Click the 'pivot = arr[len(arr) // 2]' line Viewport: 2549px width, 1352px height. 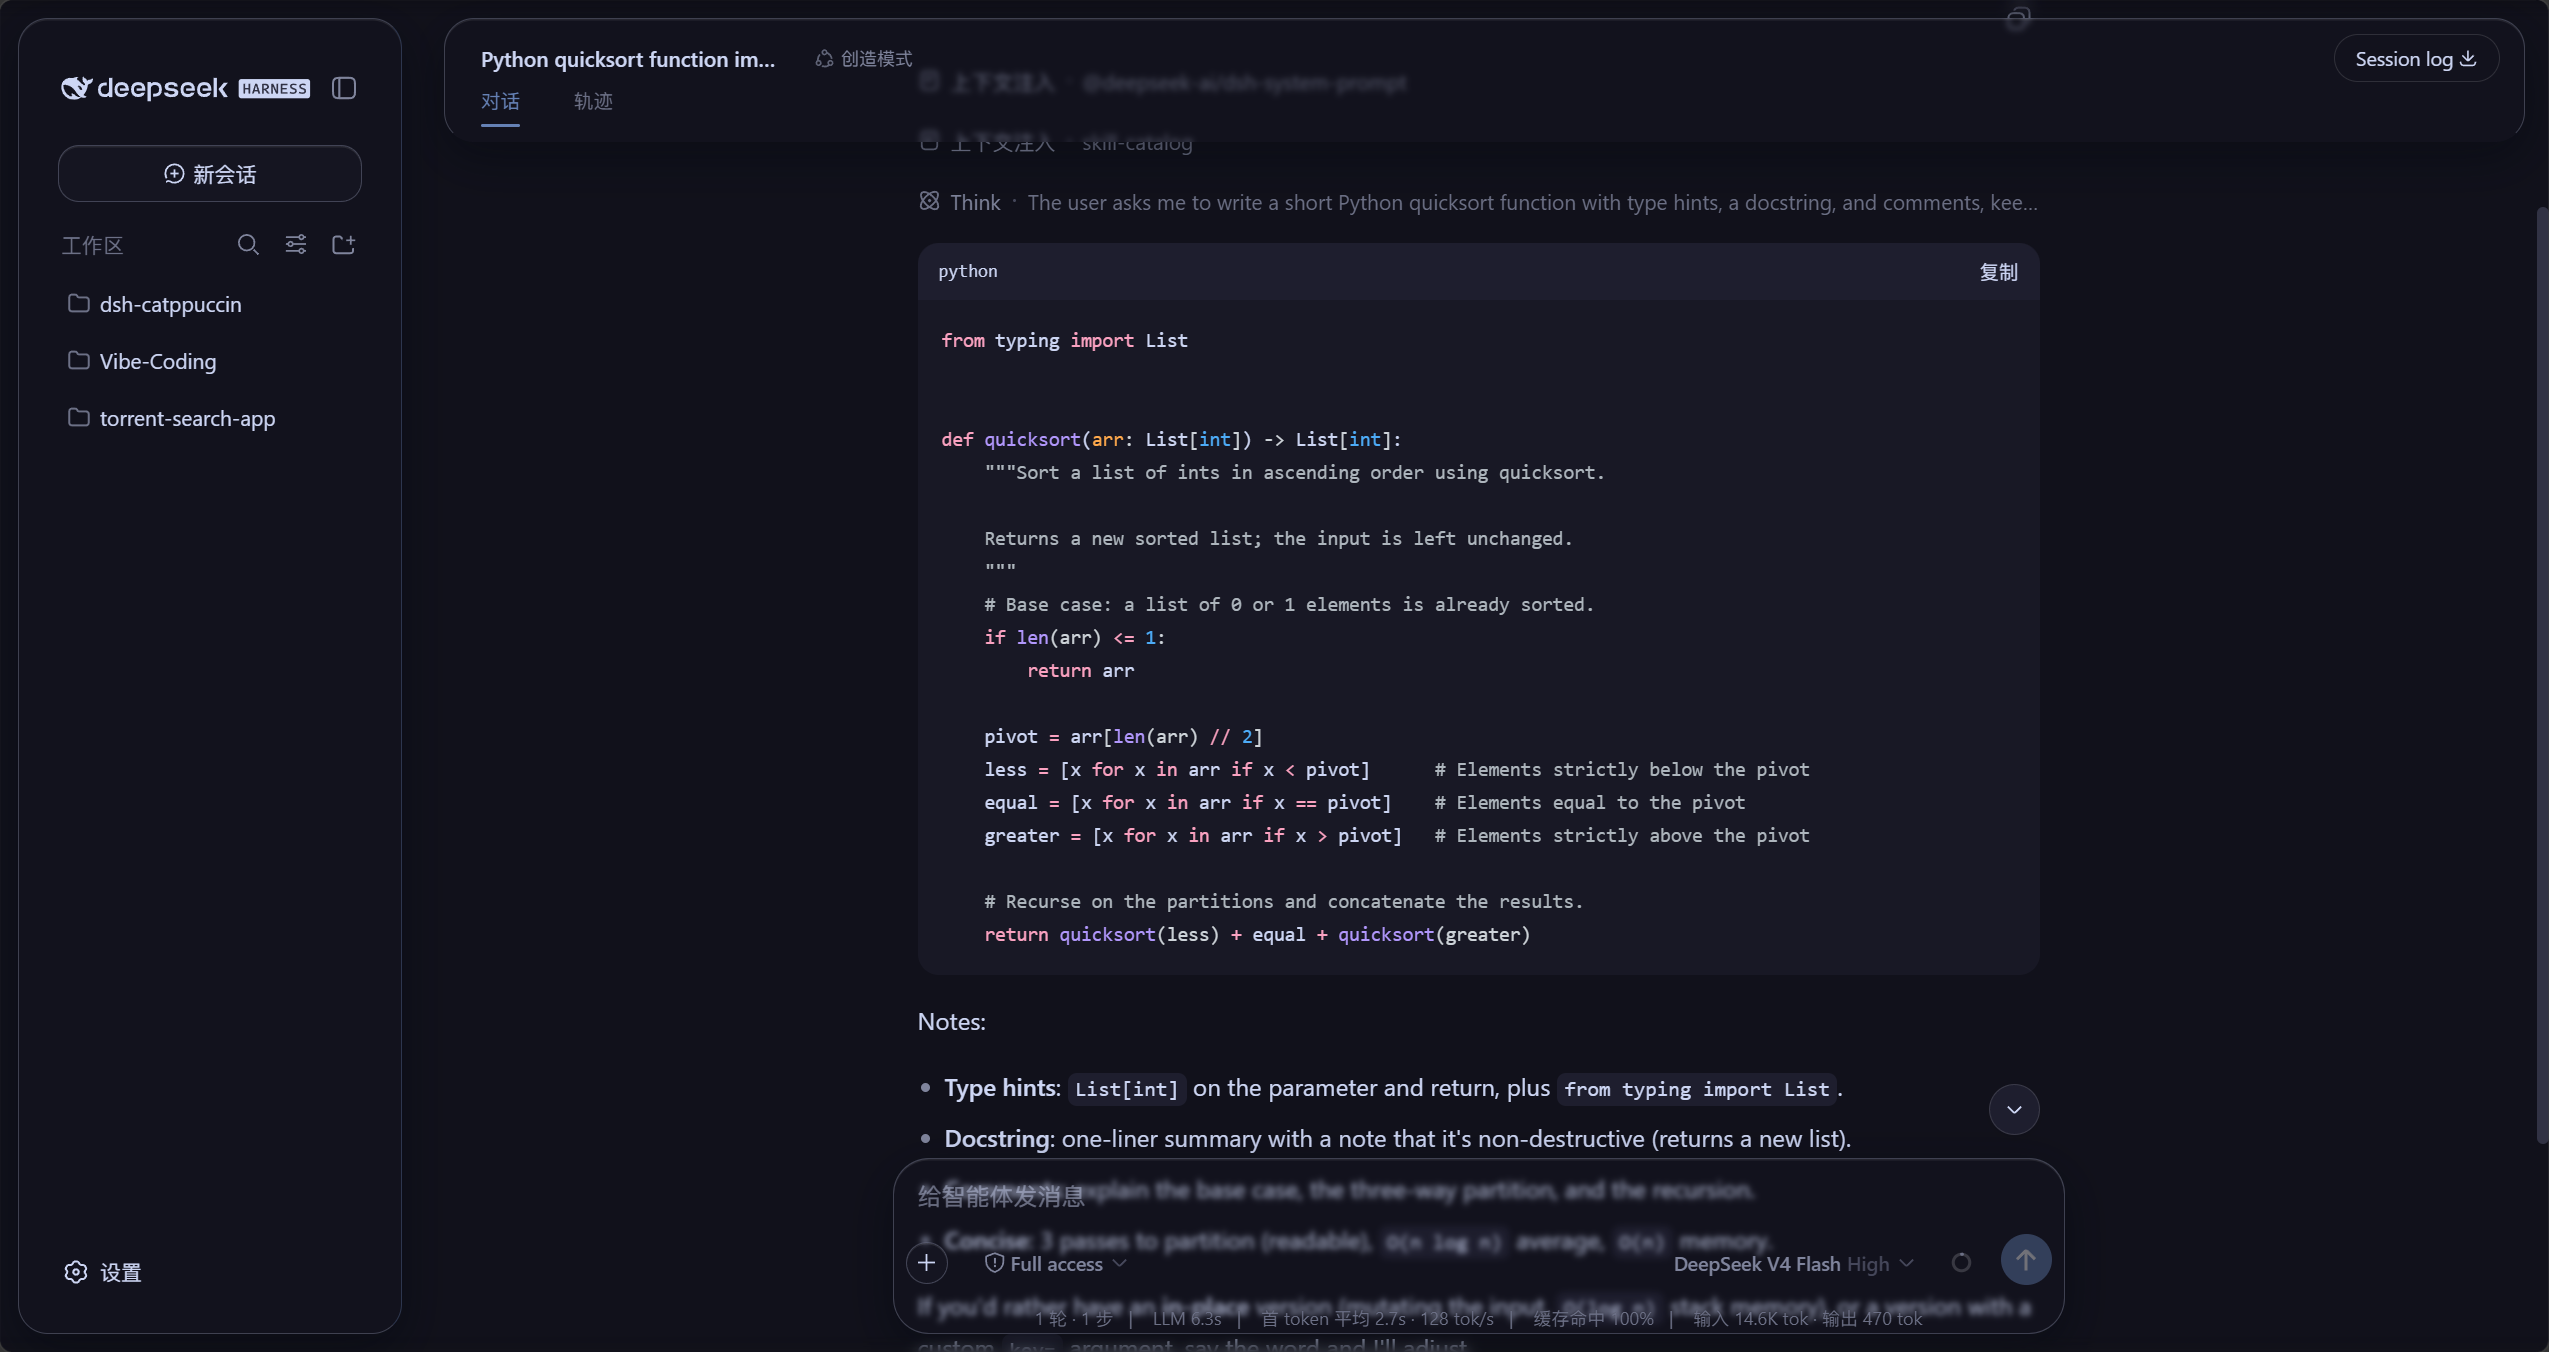[1123, 736]
